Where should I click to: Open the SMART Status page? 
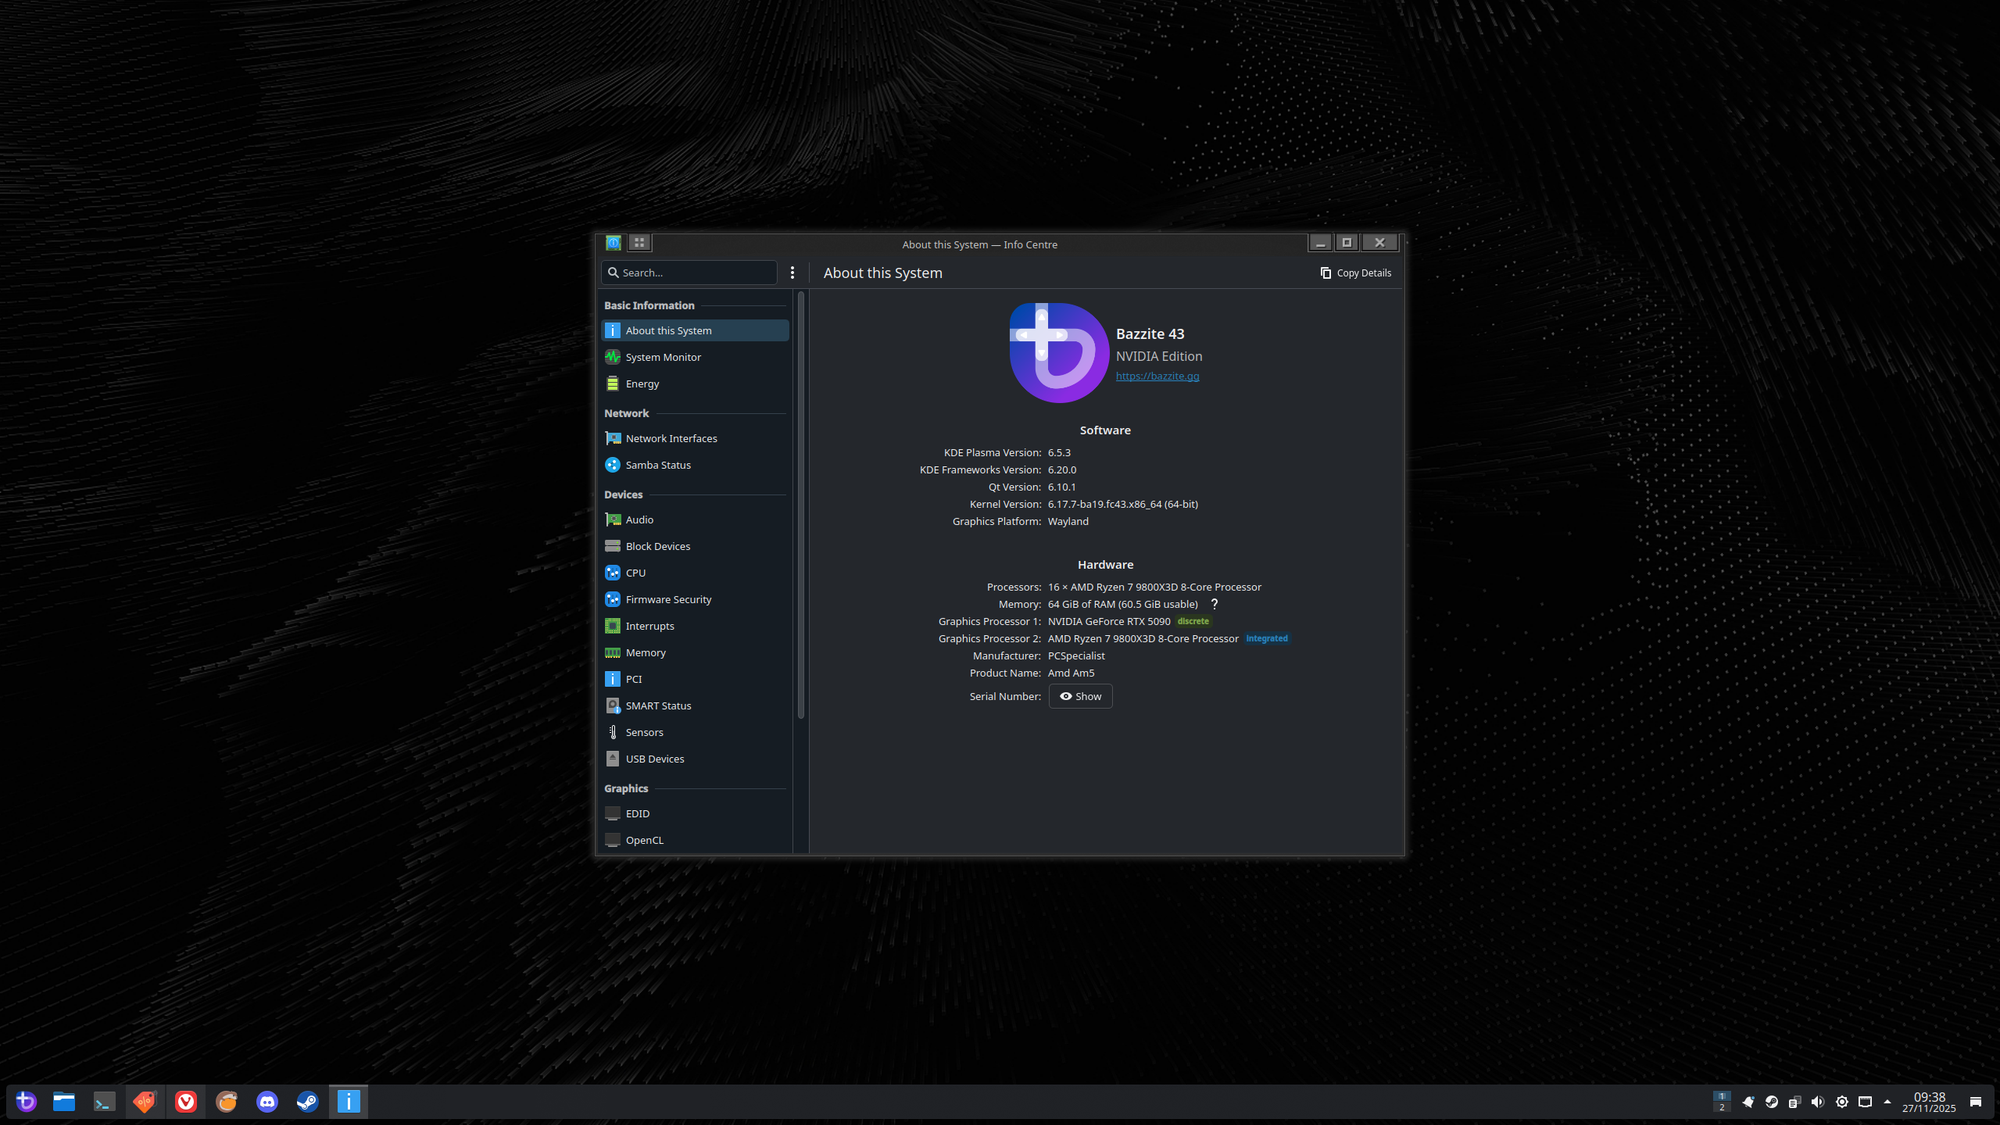658,705
